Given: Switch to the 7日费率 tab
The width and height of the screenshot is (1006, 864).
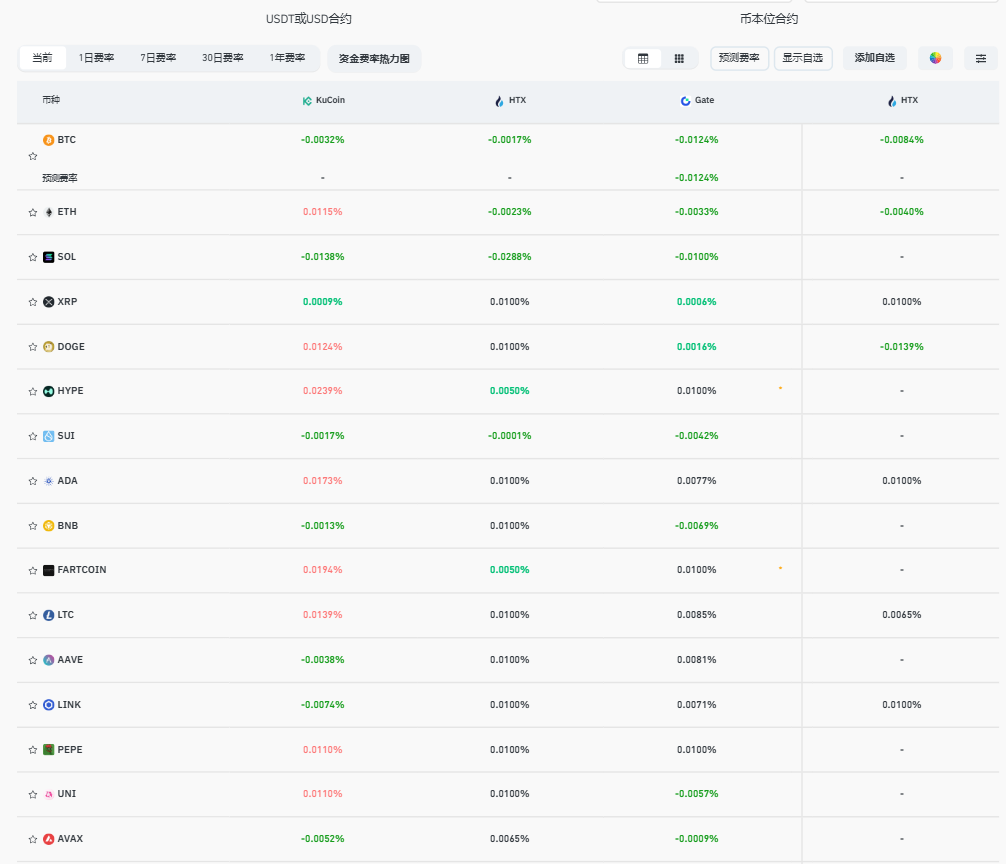Looking at the screenshot, I should tap(158, 58).
